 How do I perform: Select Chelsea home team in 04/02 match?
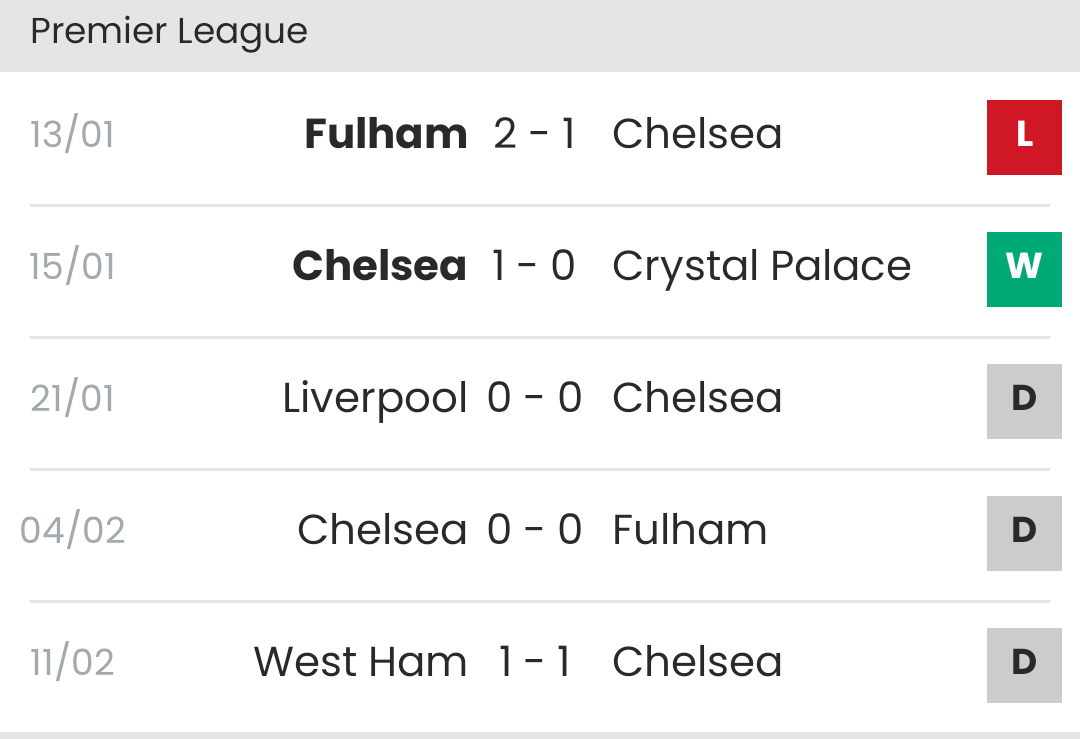pyautogui.click(x=382, y=530)
